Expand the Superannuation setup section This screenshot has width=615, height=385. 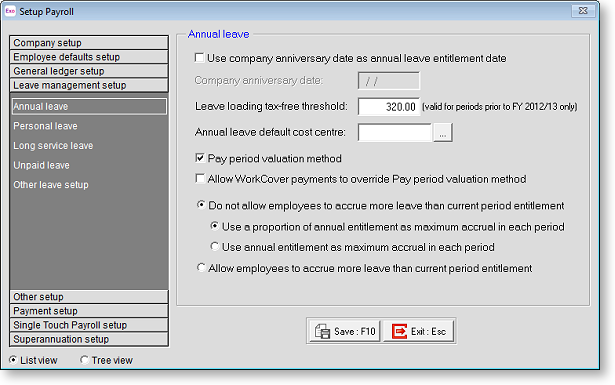click(x=89, y=339)
